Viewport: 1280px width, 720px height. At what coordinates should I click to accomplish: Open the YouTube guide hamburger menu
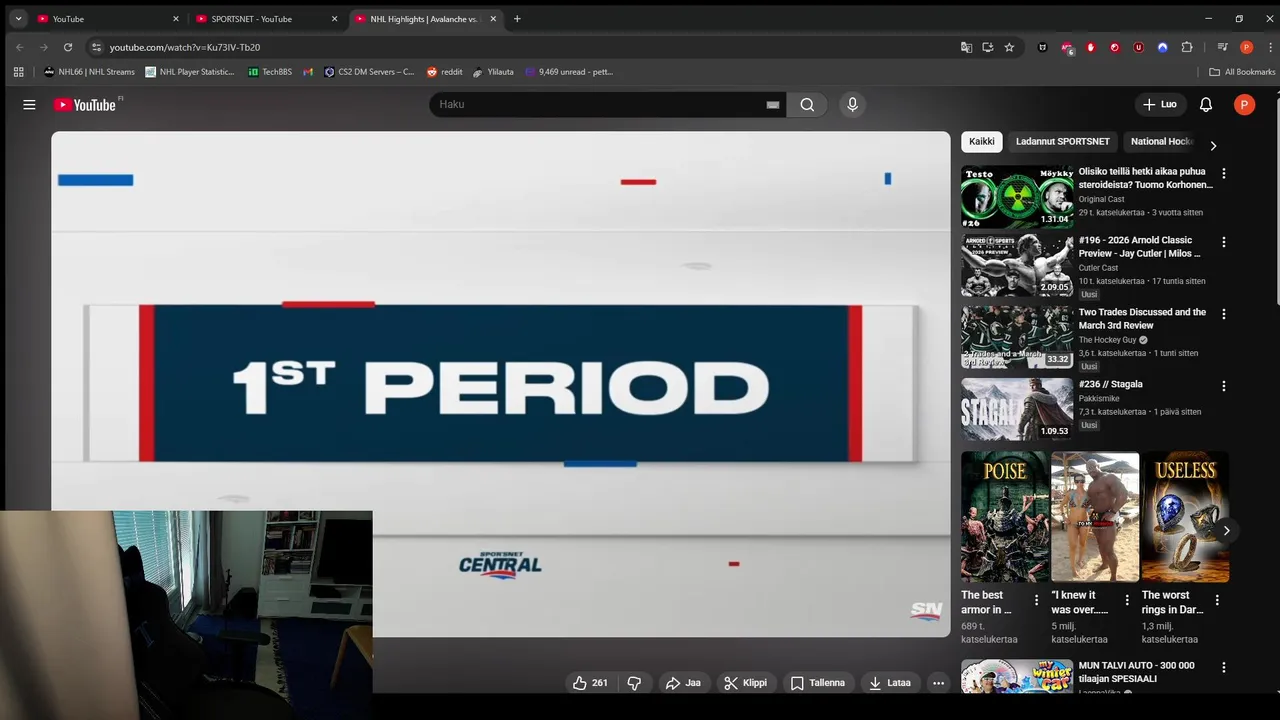click(29, 104)
